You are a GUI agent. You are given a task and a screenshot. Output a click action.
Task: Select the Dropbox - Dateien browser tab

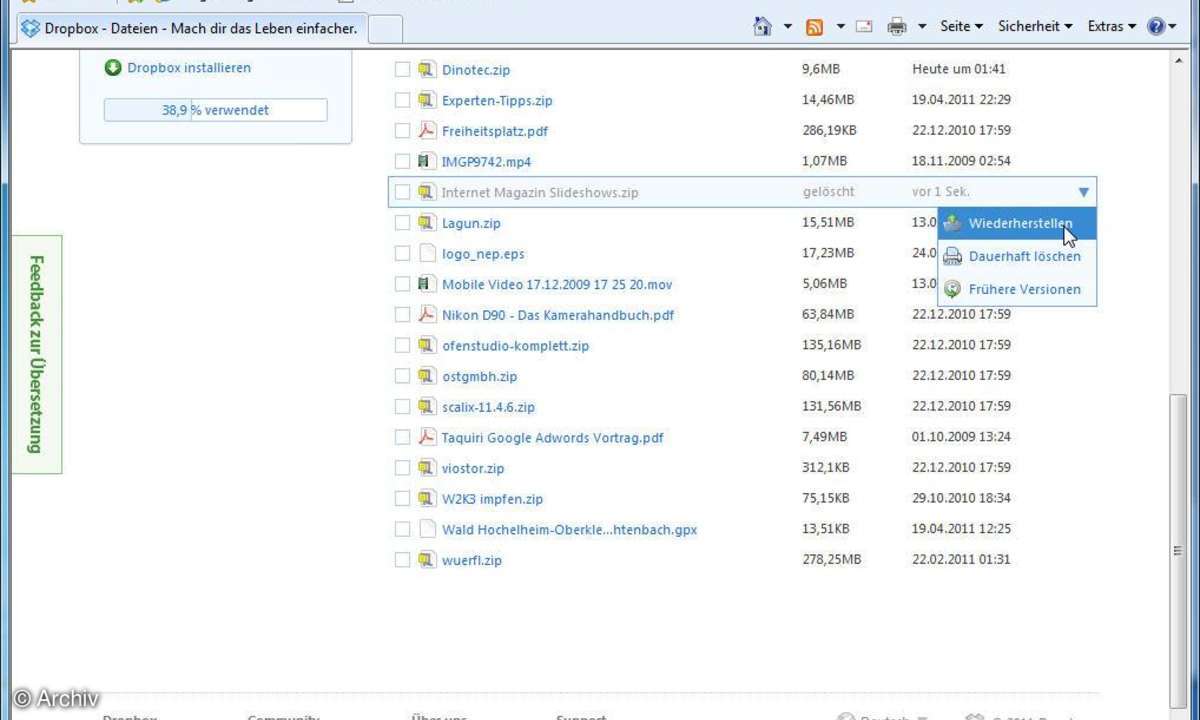pyautogui.click(x=190, y=28)
